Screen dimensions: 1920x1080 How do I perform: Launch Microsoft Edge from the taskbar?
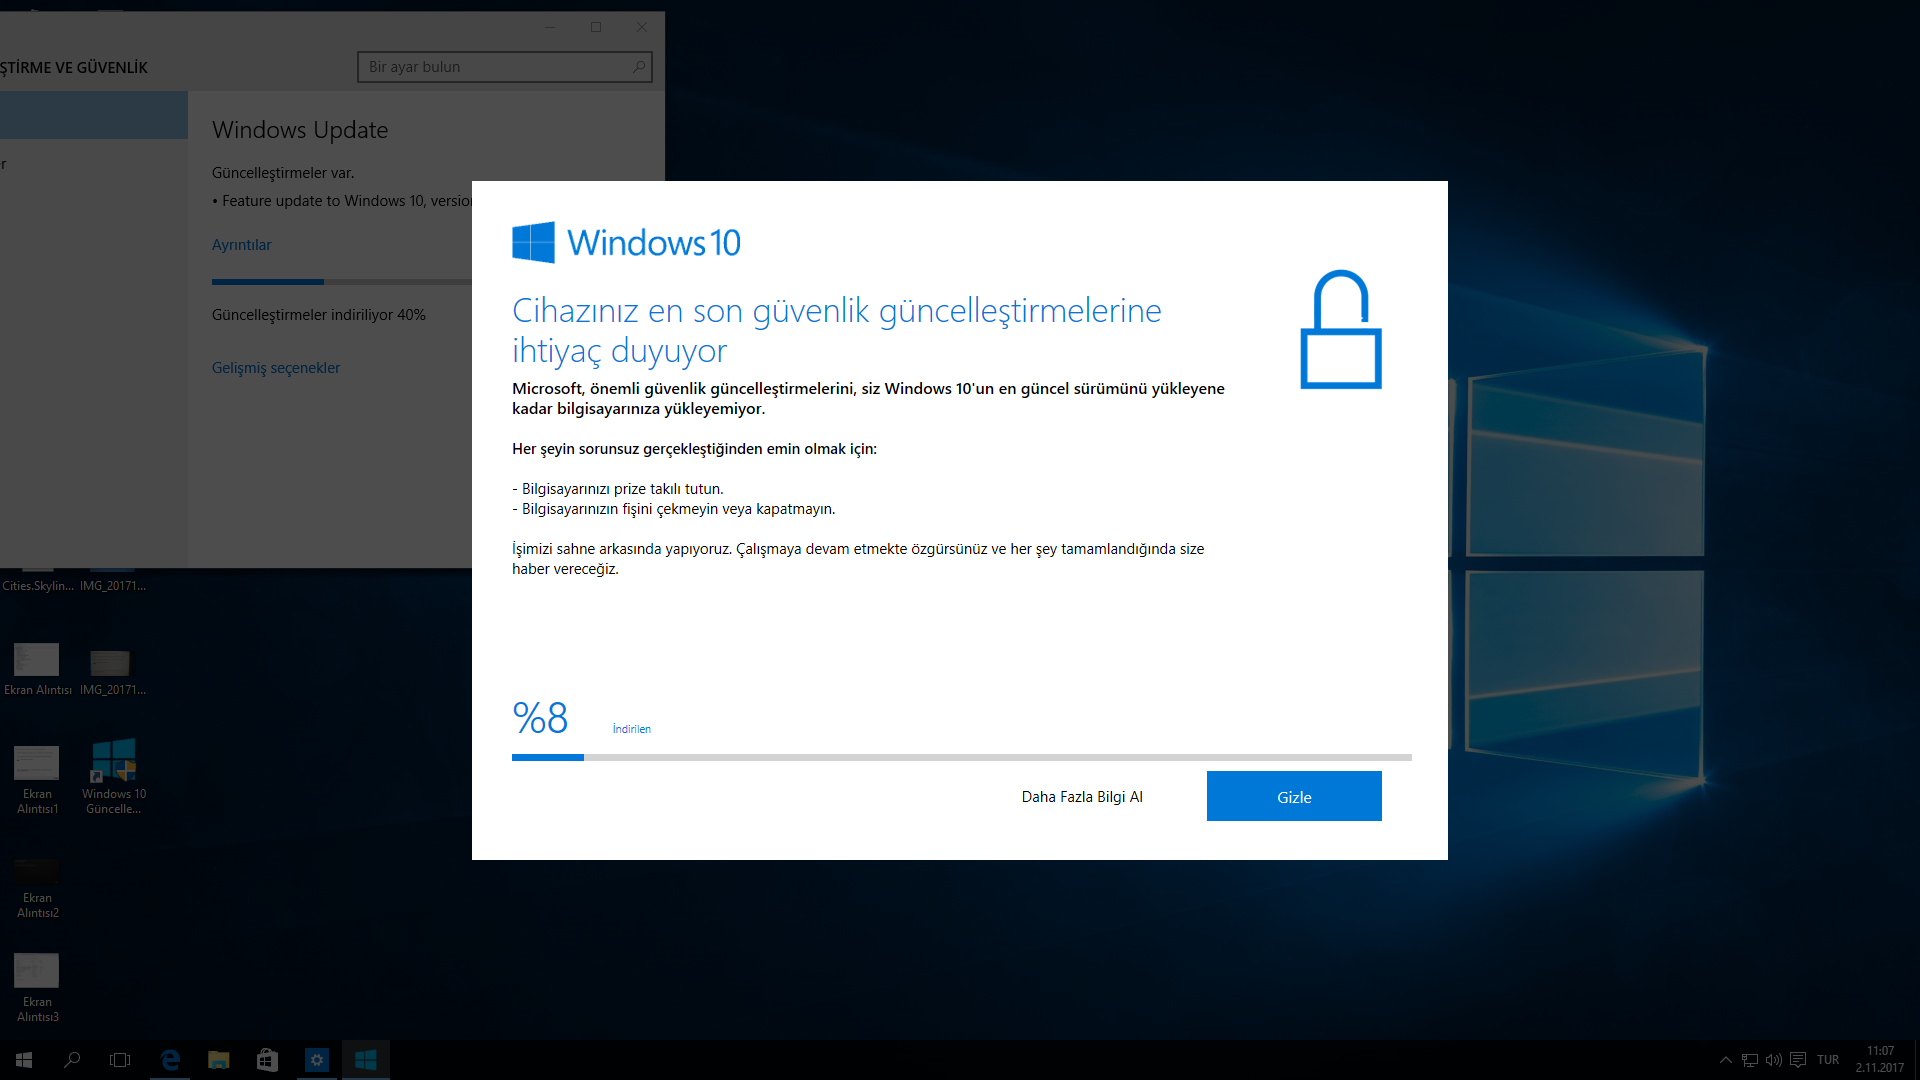(x=170, y=1060)
